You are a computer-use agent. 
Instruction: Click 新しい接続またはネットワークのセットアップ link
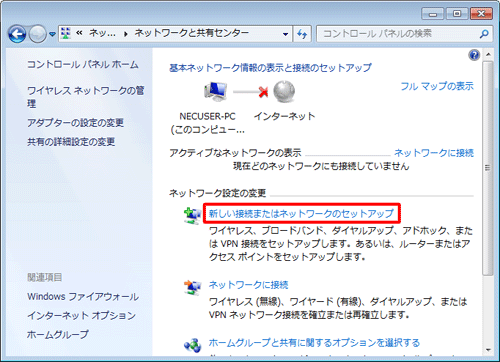(x=302, y=213)
